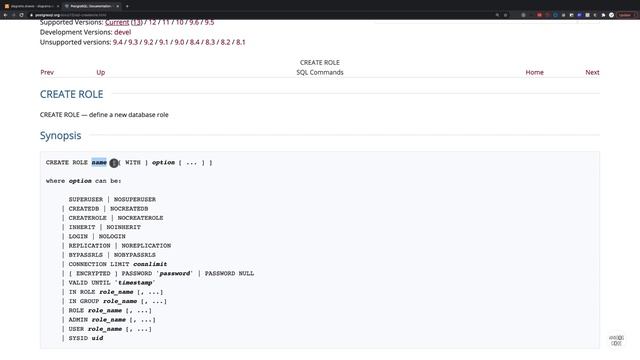
Task: Open unsupported version 9.2 link
Action: 149,42
